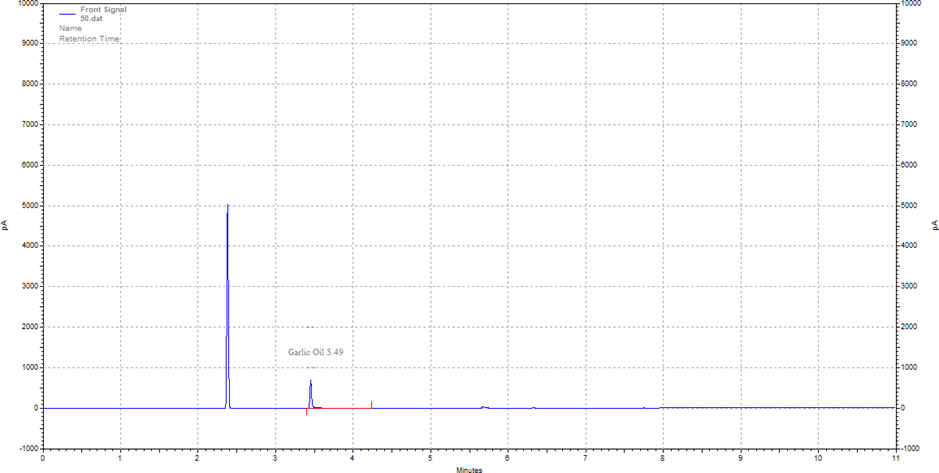Click the 'Name' legend entry
The height and width of the screenshot is (473, 939).
(x=70, y=29)
